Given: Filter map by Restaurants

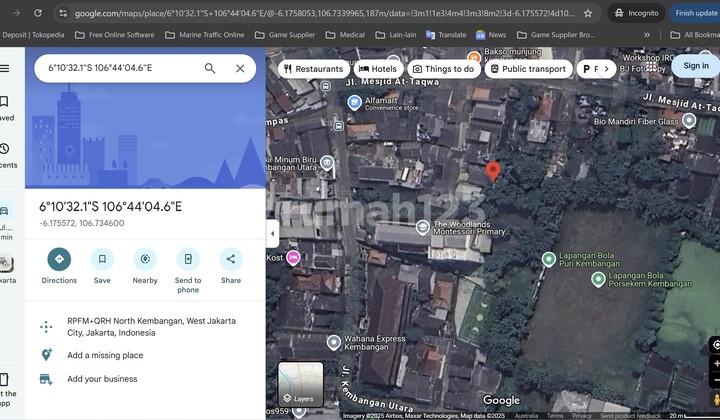Looking at the screenshot, I should coord(314,69).
